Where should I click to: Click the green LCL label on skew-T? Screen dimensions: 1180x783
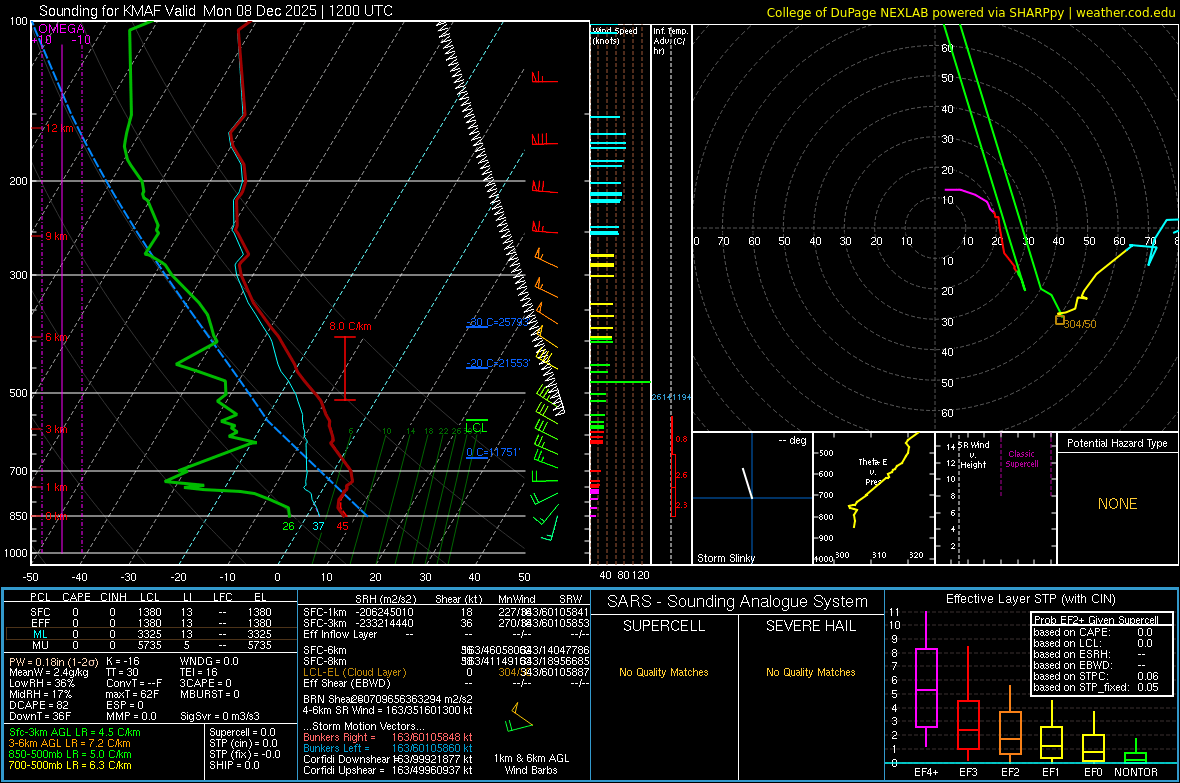476,428
